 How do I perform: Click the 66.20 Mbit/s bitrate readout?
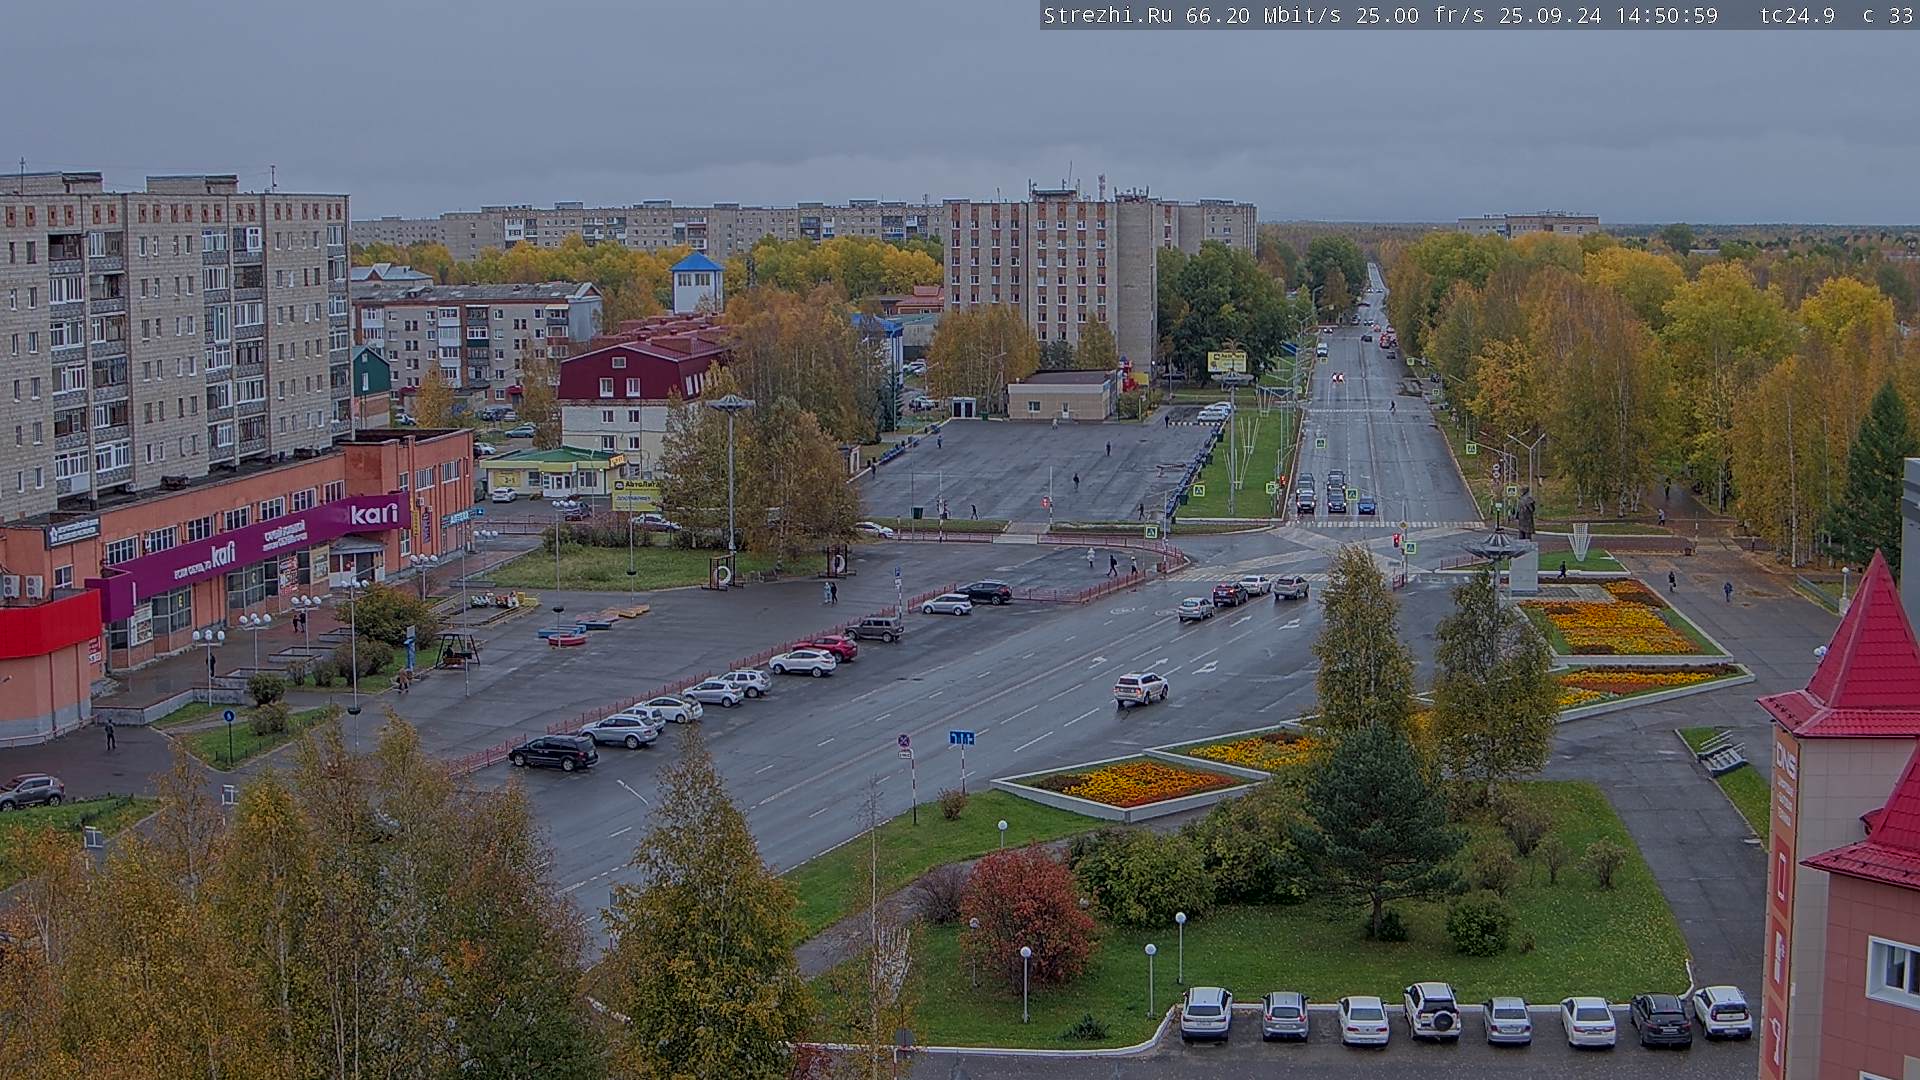[x=1264, y=15]
